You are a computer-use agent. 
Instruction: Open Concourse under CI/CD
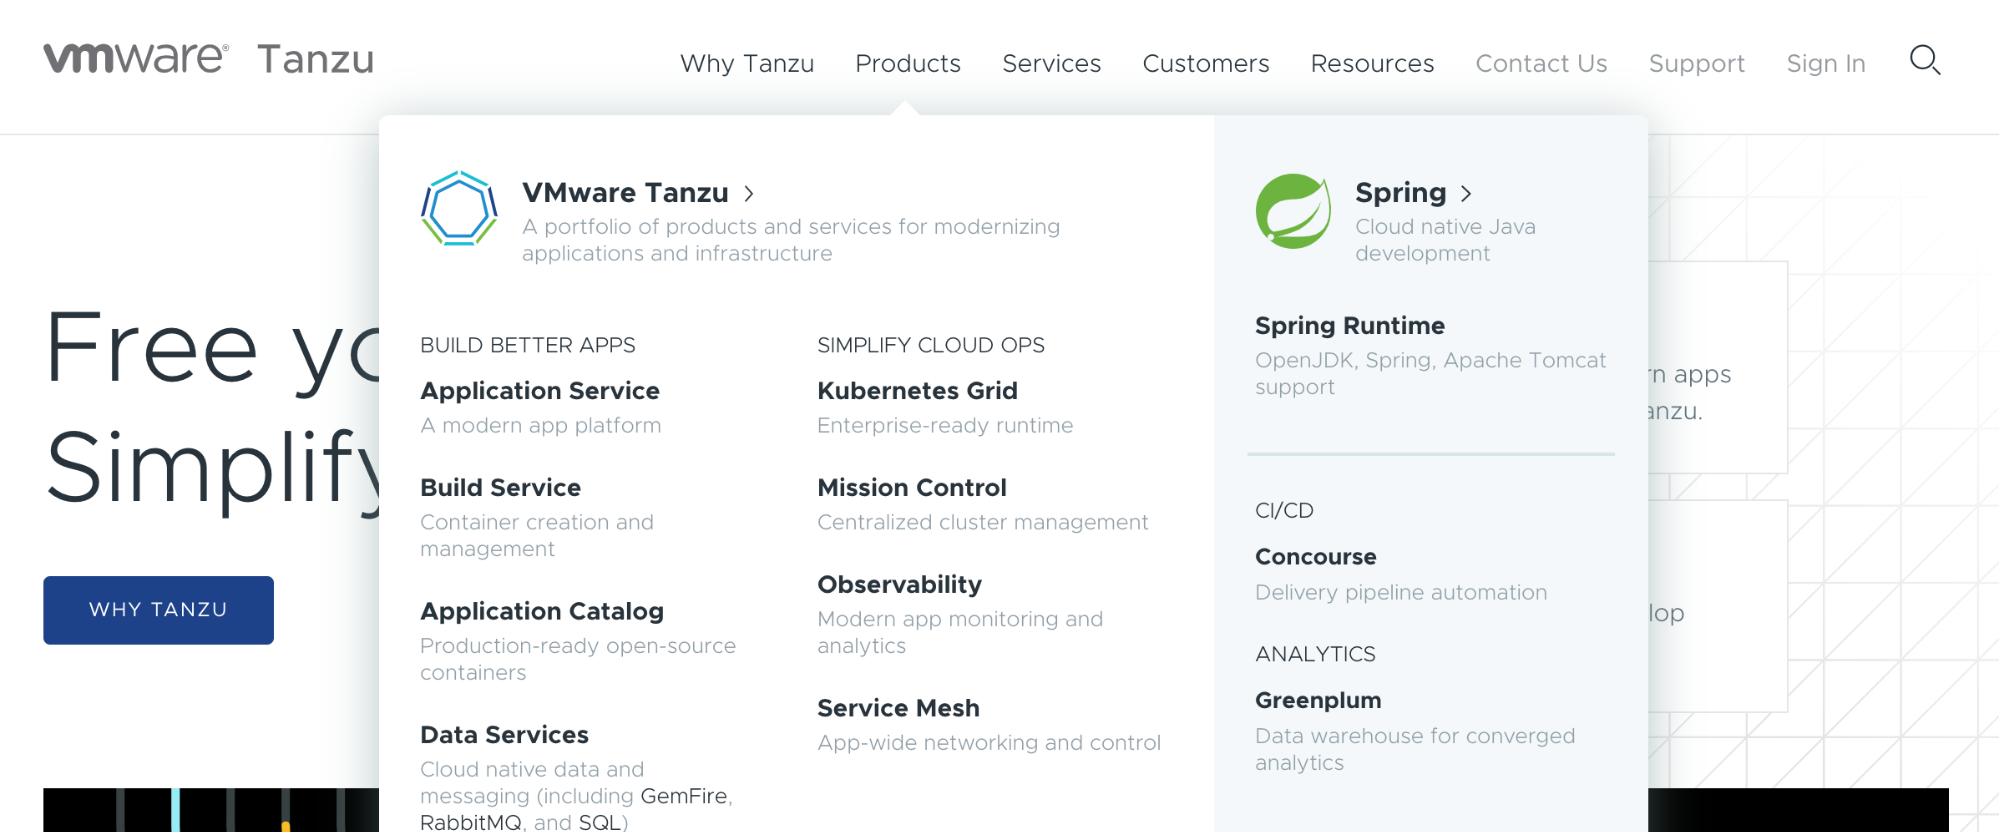(1315, 557)
